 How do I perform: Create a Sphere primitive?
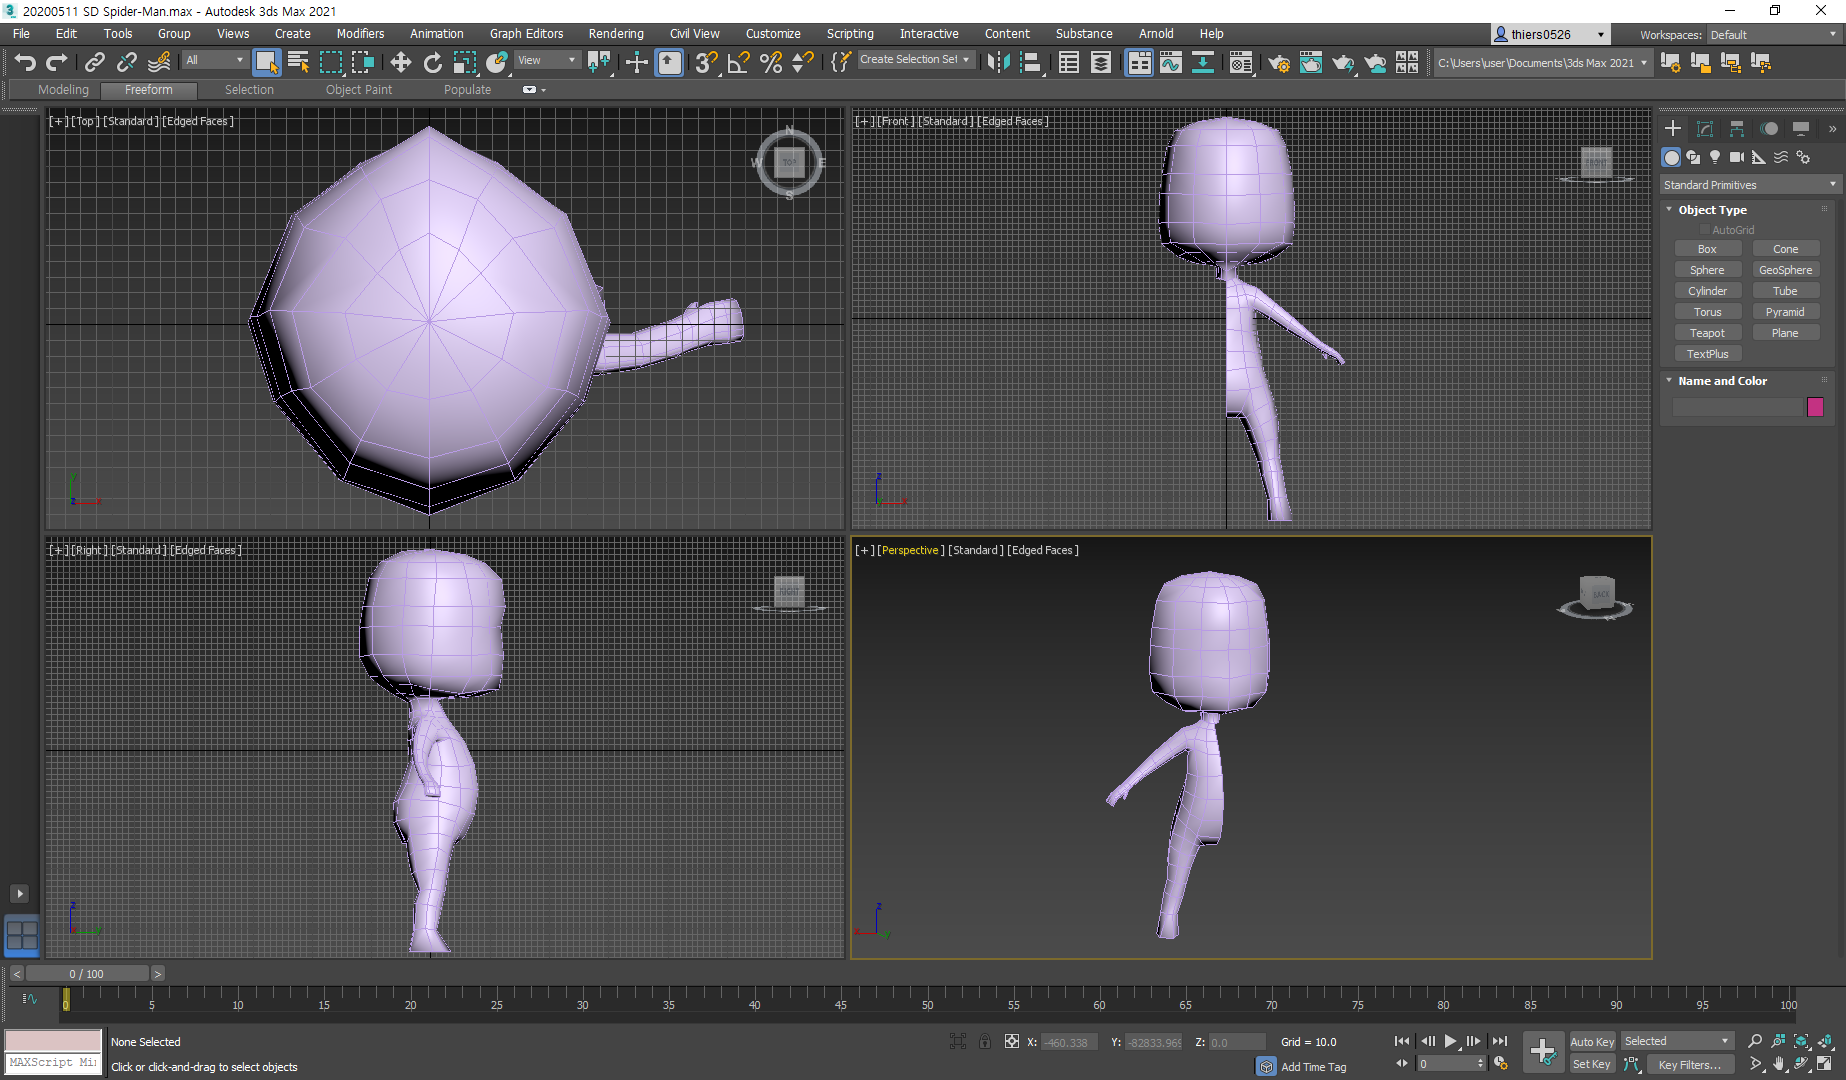(1707, 270)
